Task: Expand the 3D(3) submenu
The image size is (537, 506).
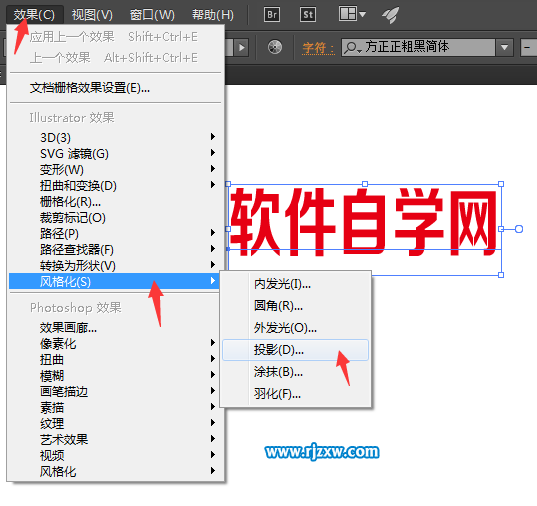Action: [x=115, y=137]
